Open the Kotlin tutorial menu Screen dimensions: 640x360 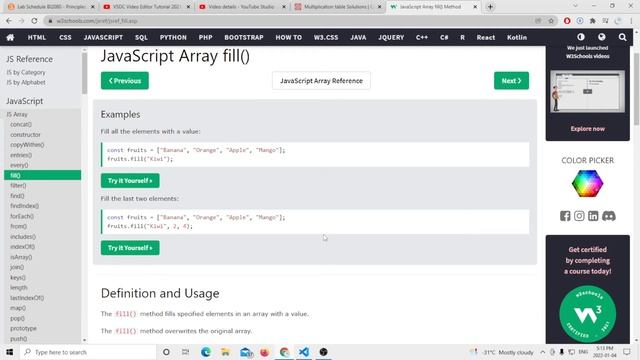pyautogui.click(x=517, y=37)
